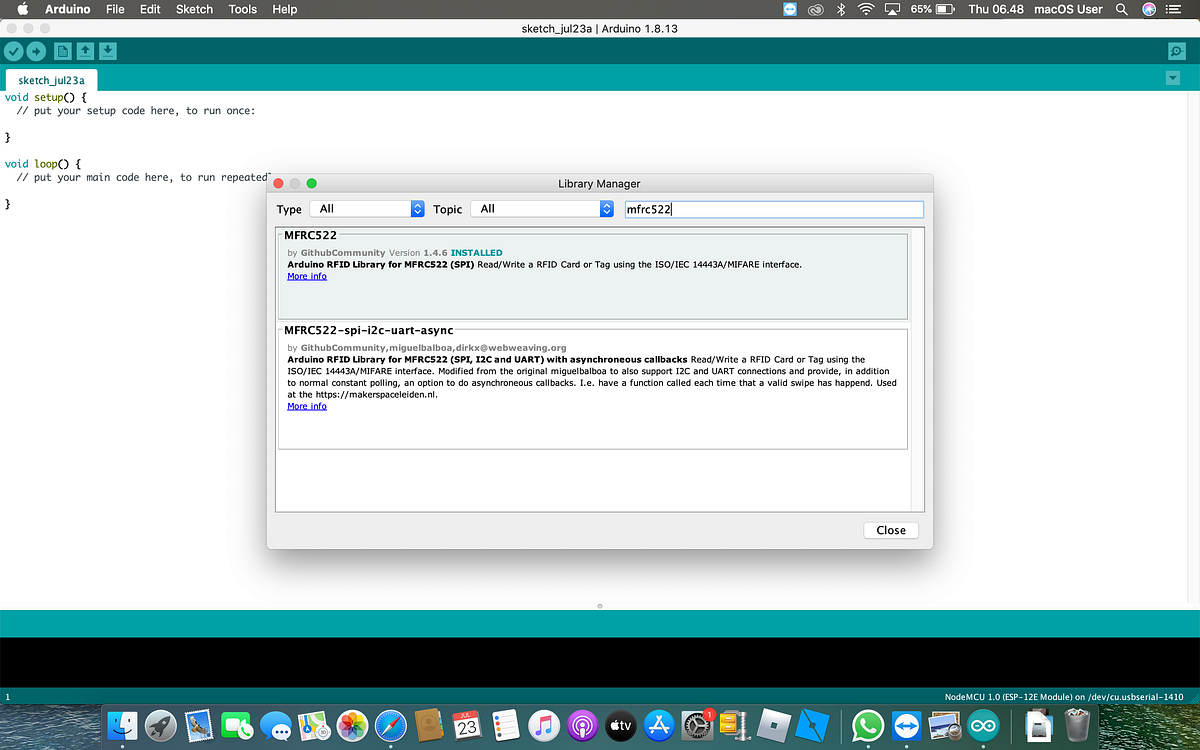Open Contacts book in the Dock
Viewport: 1200px width, 750px height.
[429, 726]
